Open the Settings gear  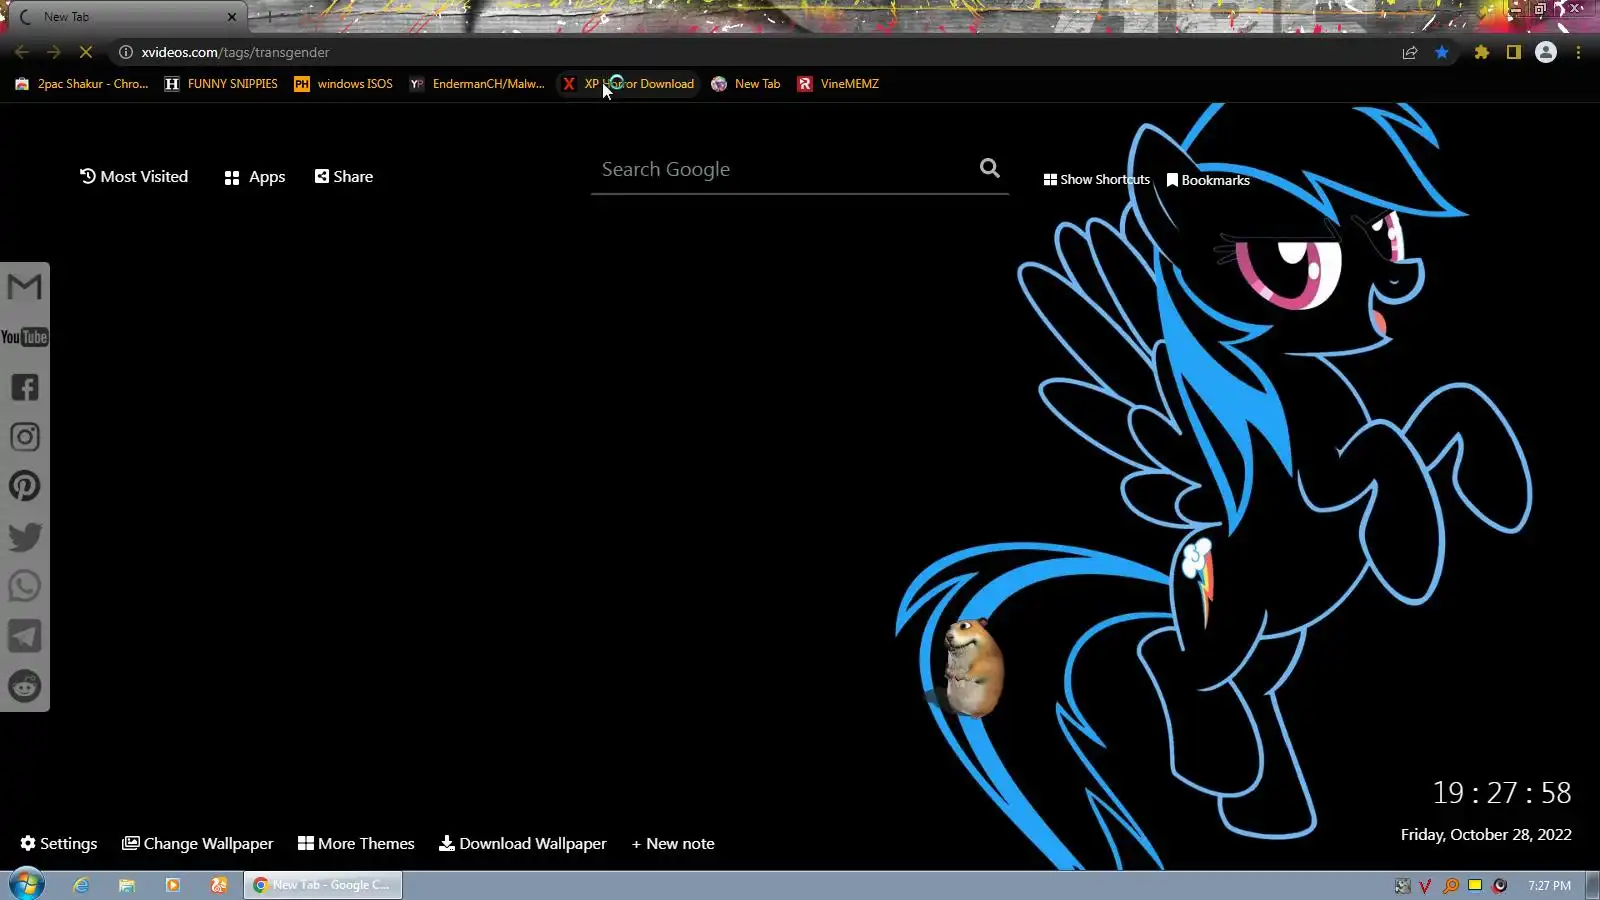point(59,843)
